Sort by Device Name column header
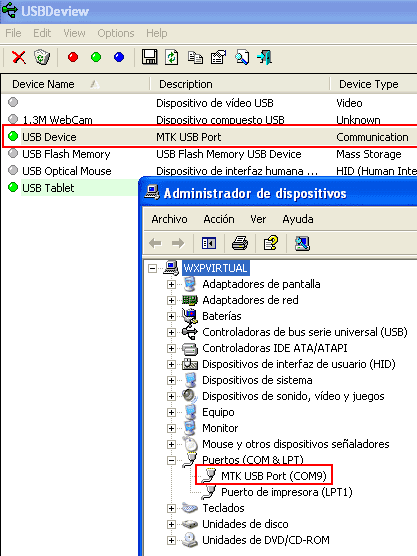 76,84
